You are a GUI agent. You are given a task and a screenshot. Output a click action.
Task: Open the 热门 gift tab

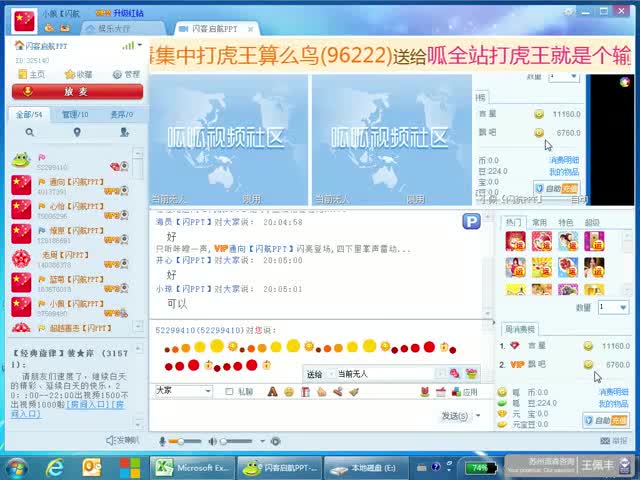(x=513, y=222)
